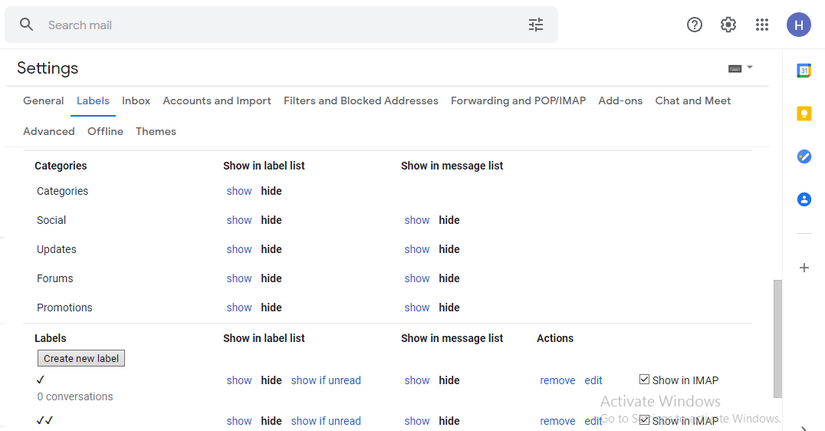This screenshot has width=825, height=431.
Task: Remove the single-check label
Action: tap(557, 380)
